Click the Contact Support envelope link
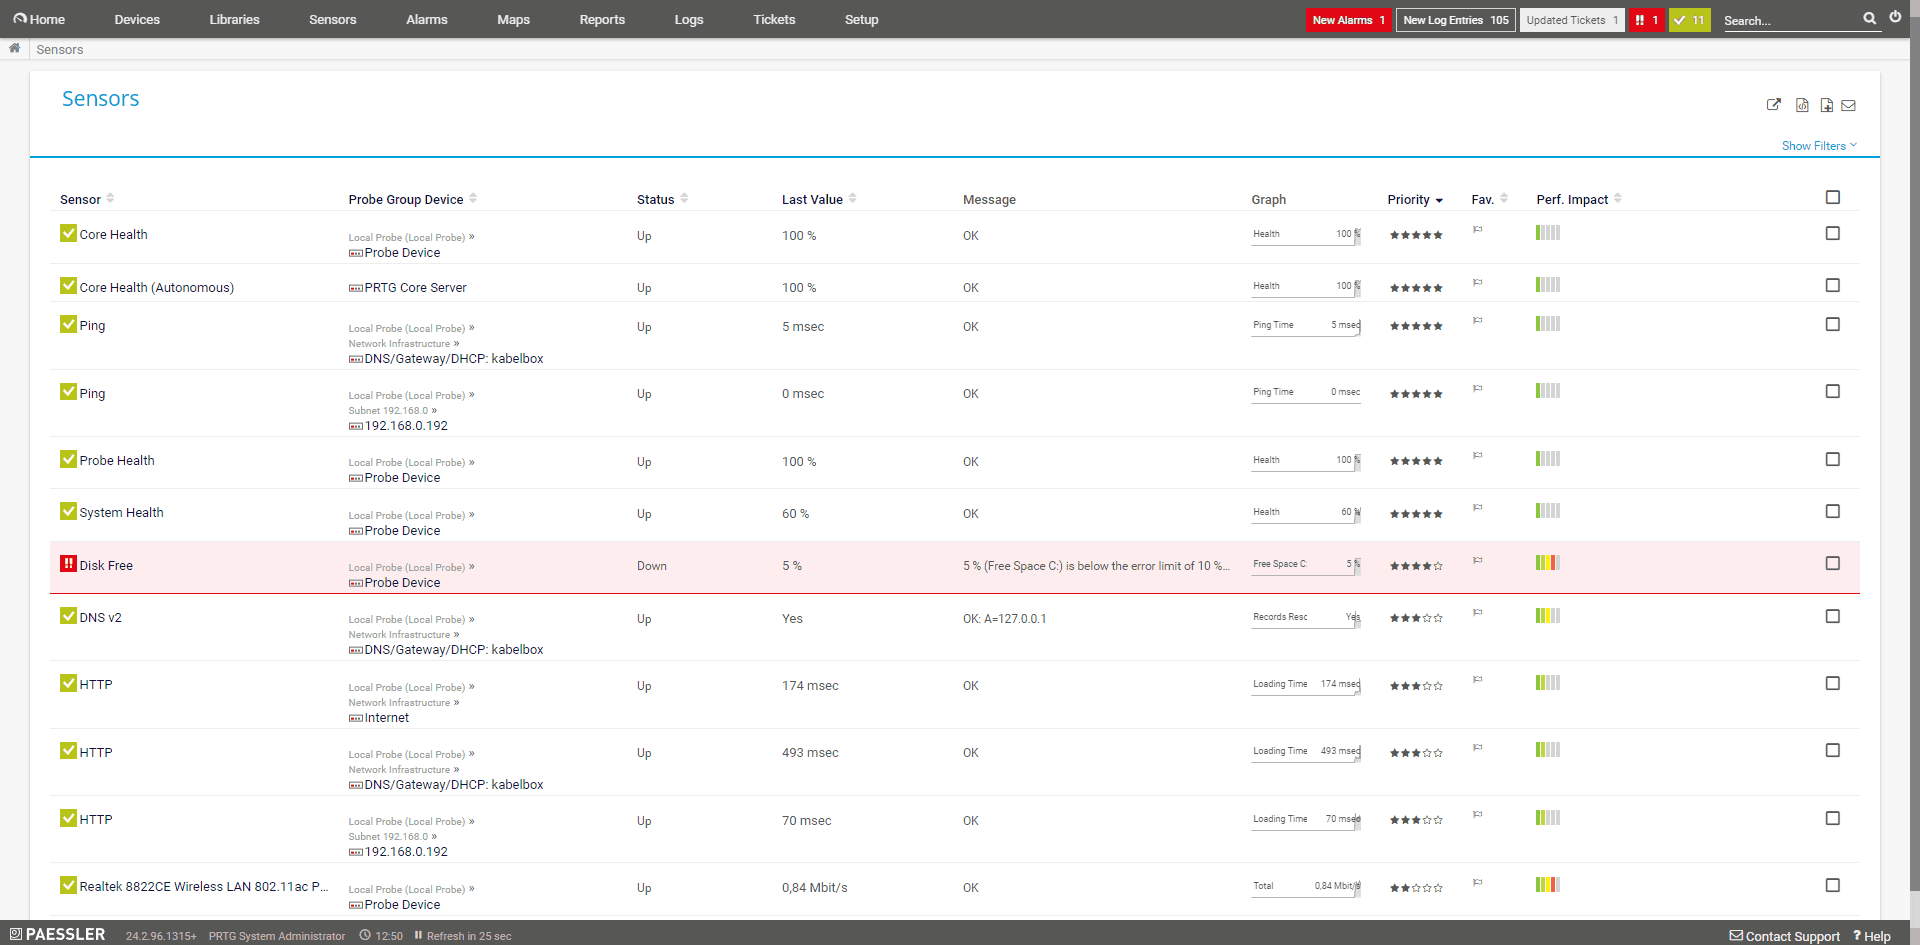Viewport: 1920px width, 945px height. pos(1785,936)
